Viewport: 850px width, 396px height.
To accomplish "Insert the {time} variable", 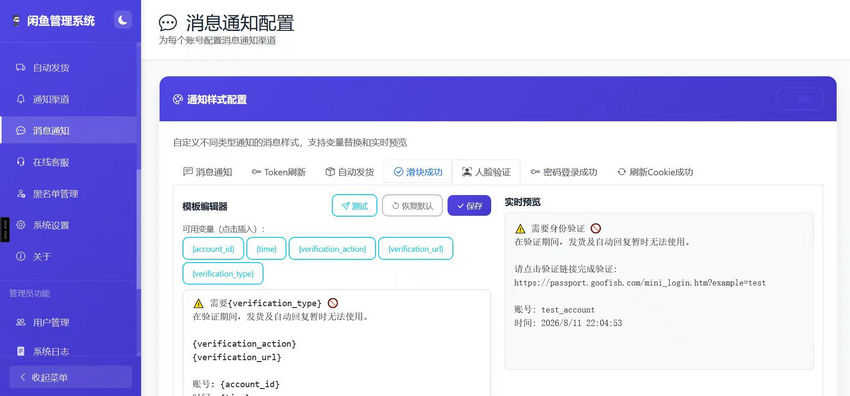I will pos(266,249).
